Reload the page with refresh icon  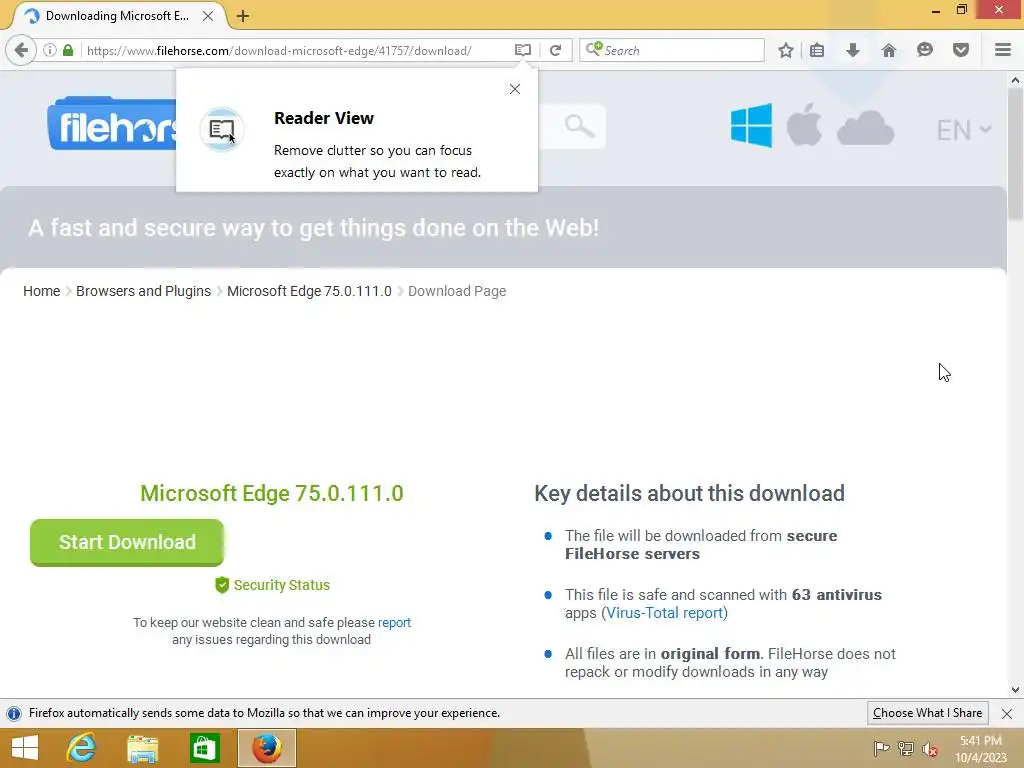coord(556,50)
